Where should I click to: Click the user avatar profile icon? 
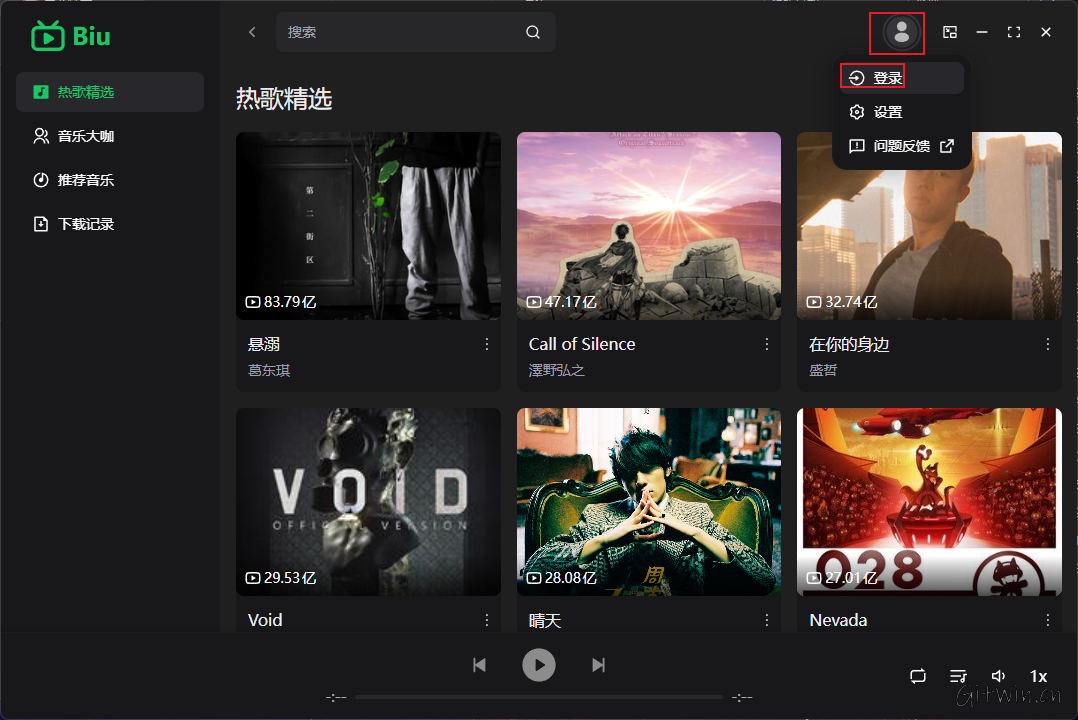click(x=901, y=33)
